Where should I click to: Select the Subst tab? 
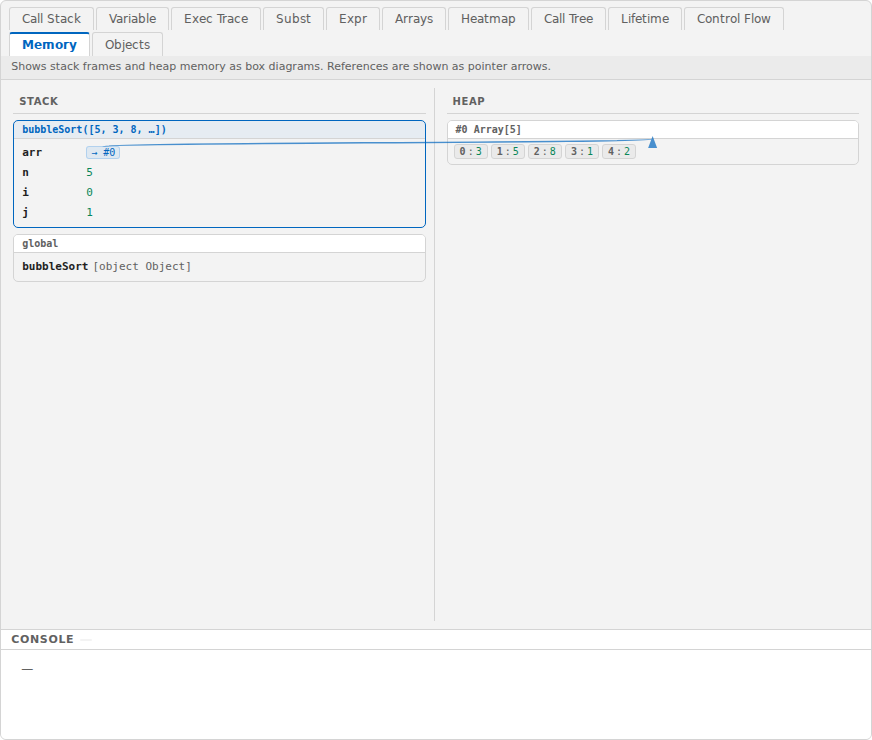293,19
